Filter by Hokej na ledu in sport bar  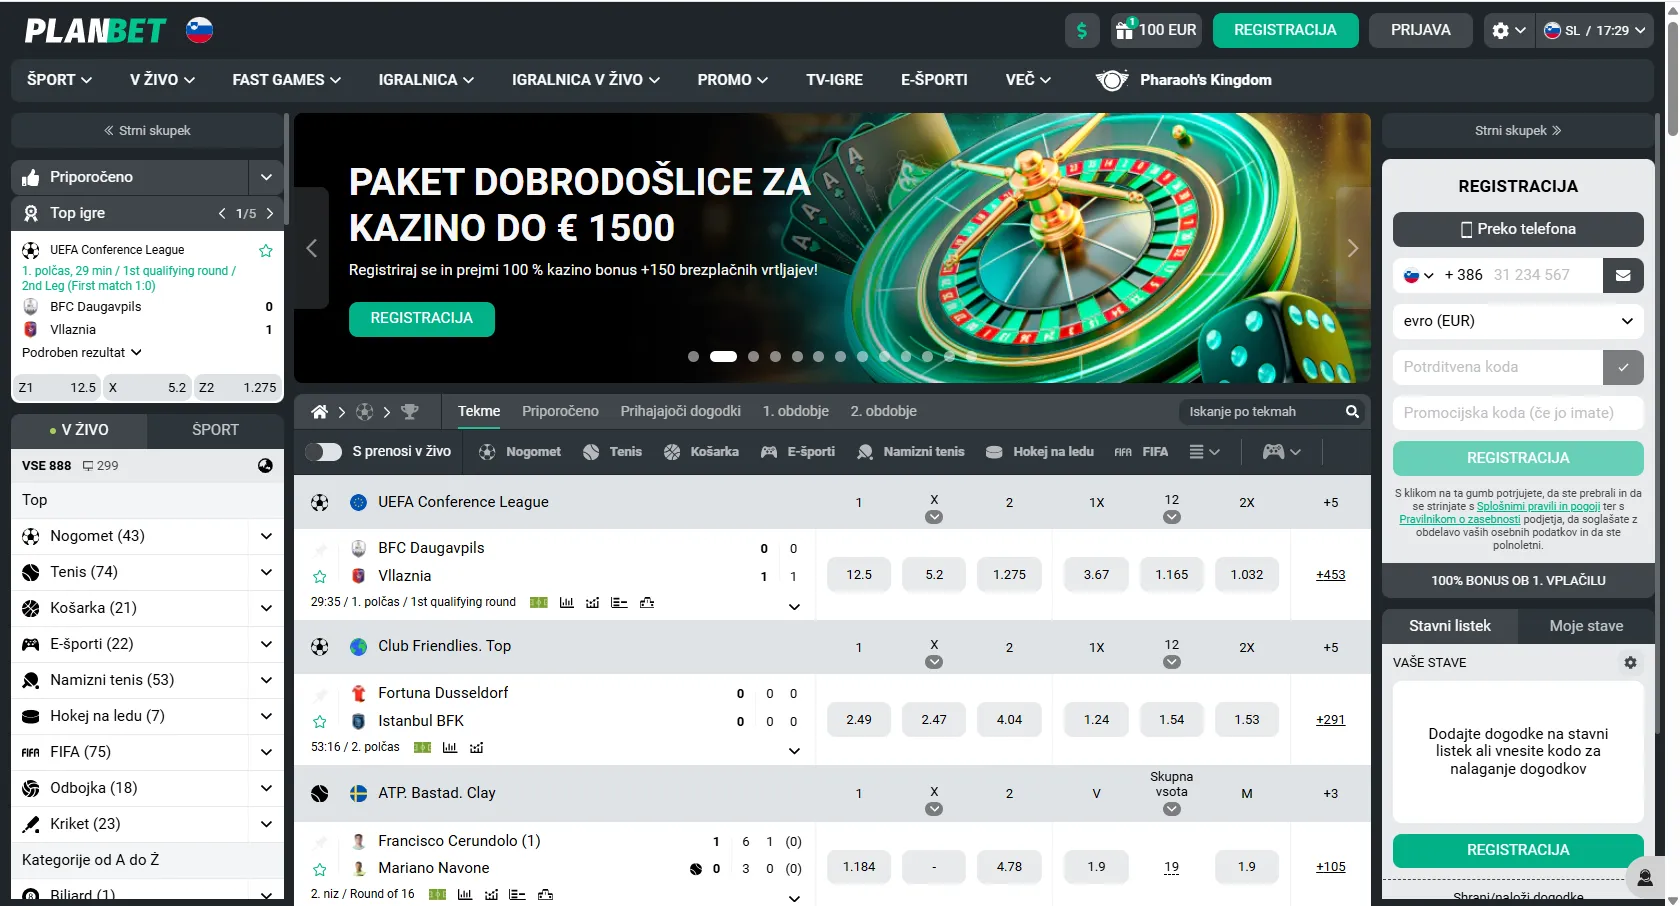click(x=1040, y=452)
